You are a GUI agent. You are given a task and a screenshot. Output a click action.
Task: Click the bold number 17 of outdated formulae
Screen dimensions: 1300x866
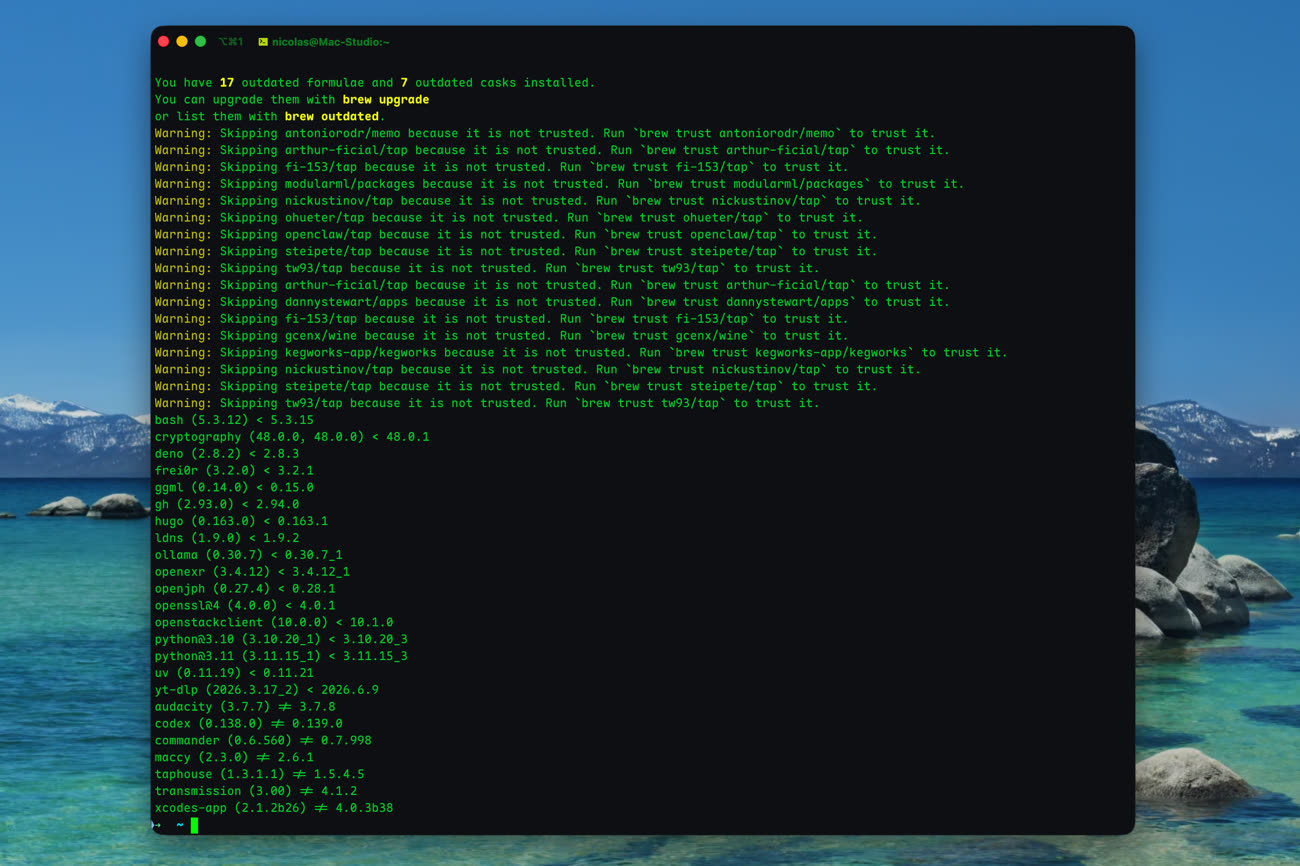click(227, 83)
